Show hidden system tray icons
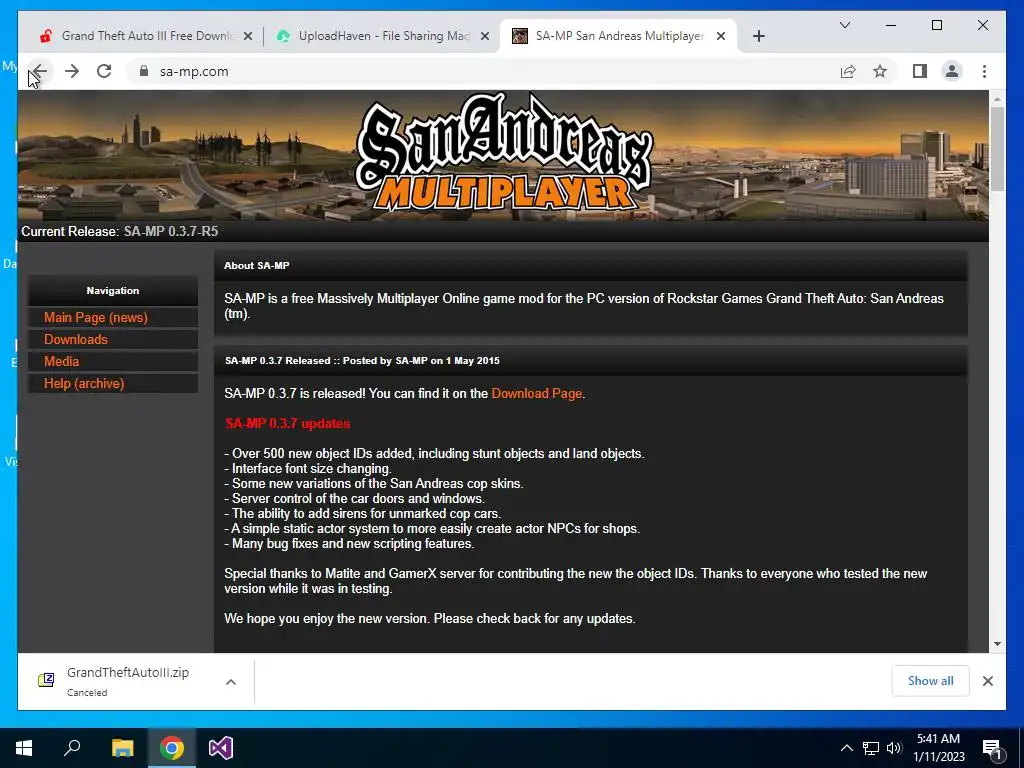1024x768 pixels. (846, 748)
